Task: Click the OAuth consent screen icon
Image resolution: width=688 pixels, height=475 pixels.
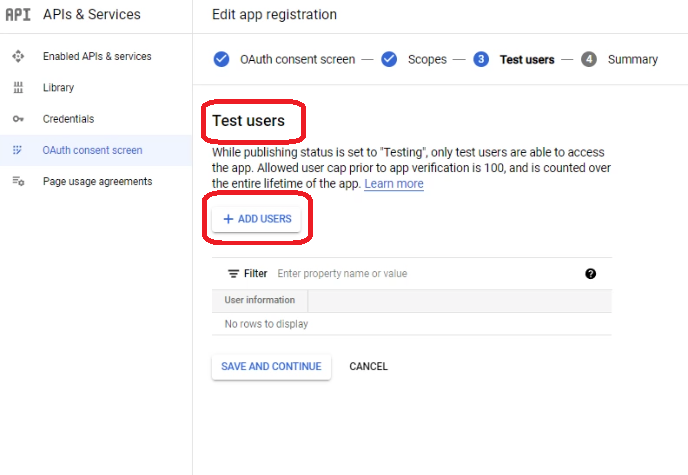Action: coord(18,150)
